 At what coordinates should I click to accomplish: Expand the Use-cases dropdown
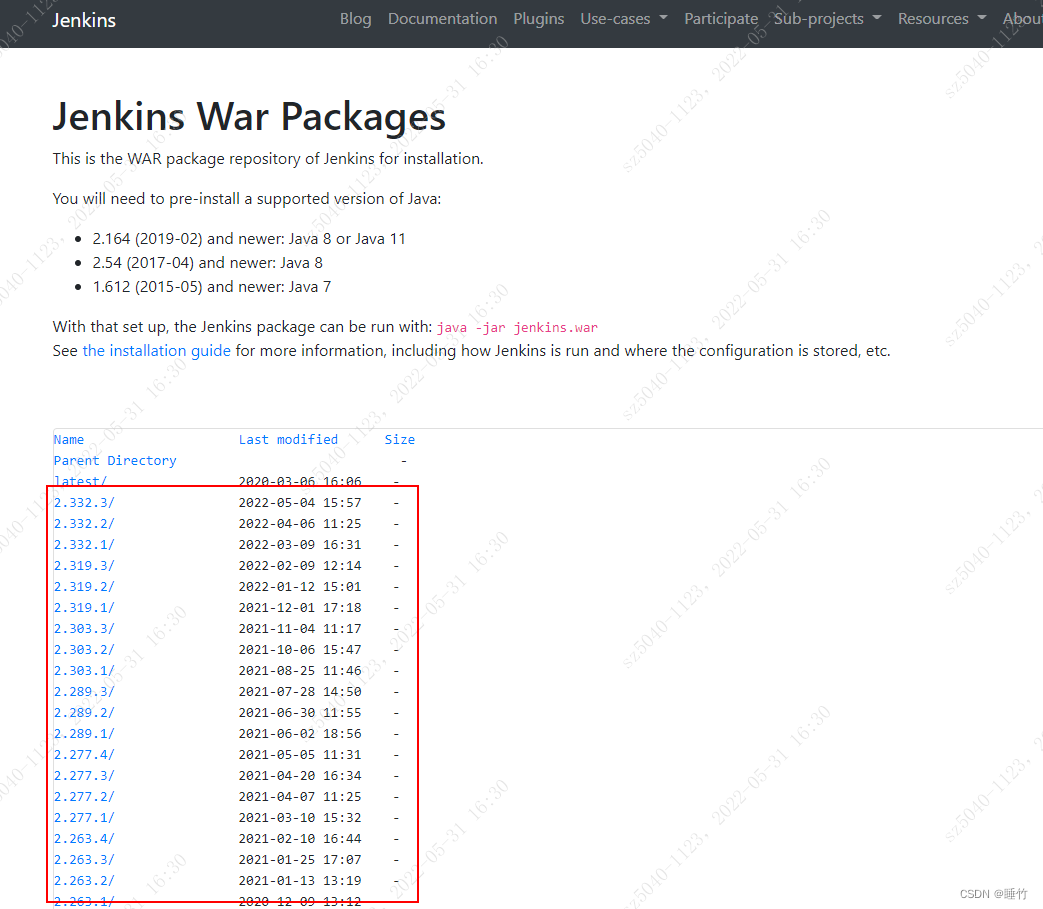click(x=623, y=19)
